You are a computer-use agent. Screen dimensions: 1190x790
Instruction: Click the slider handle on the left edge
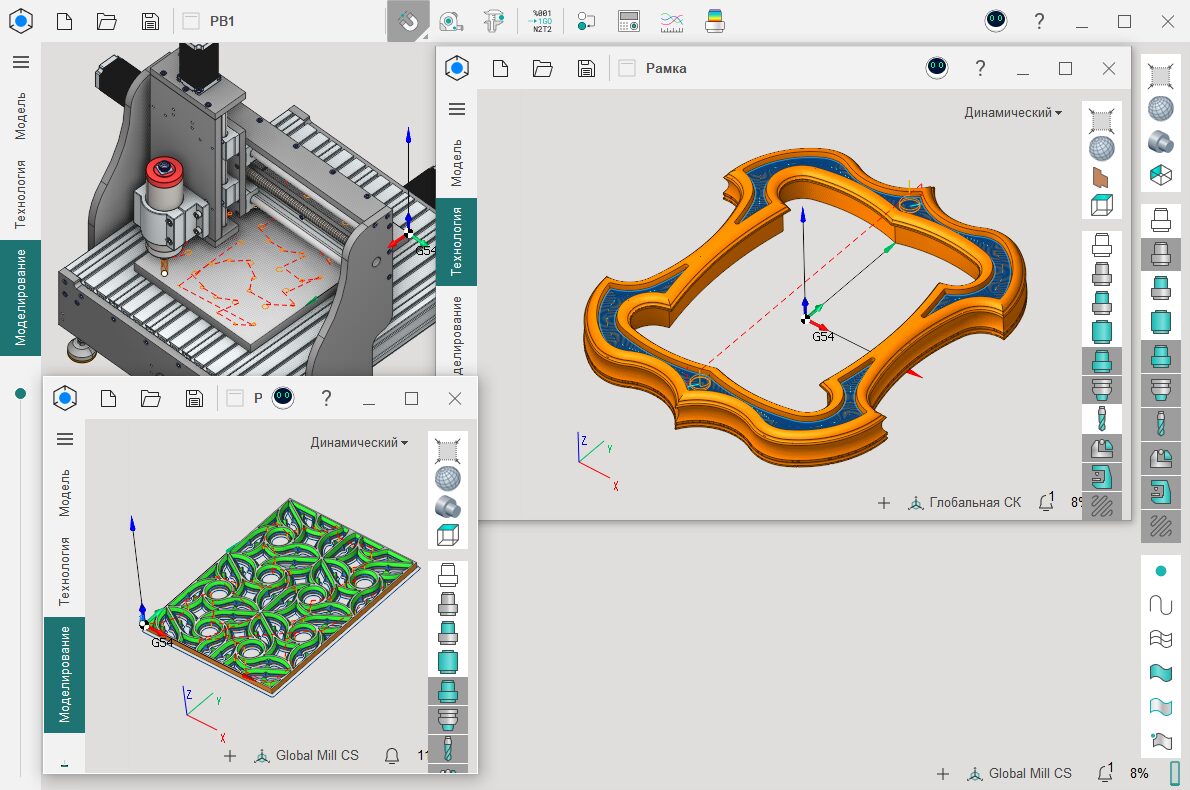[x=20, y=393]
